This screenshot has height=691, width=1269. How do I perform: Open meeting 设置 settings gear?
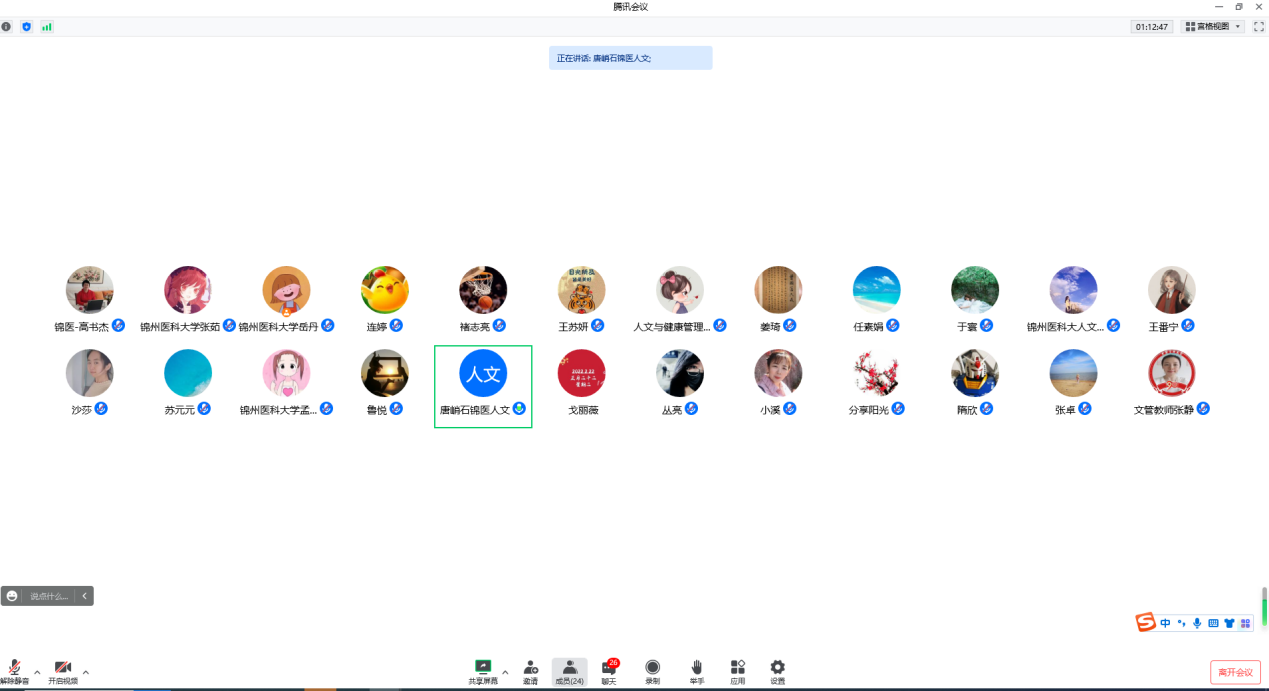click(x=777, y=671)
